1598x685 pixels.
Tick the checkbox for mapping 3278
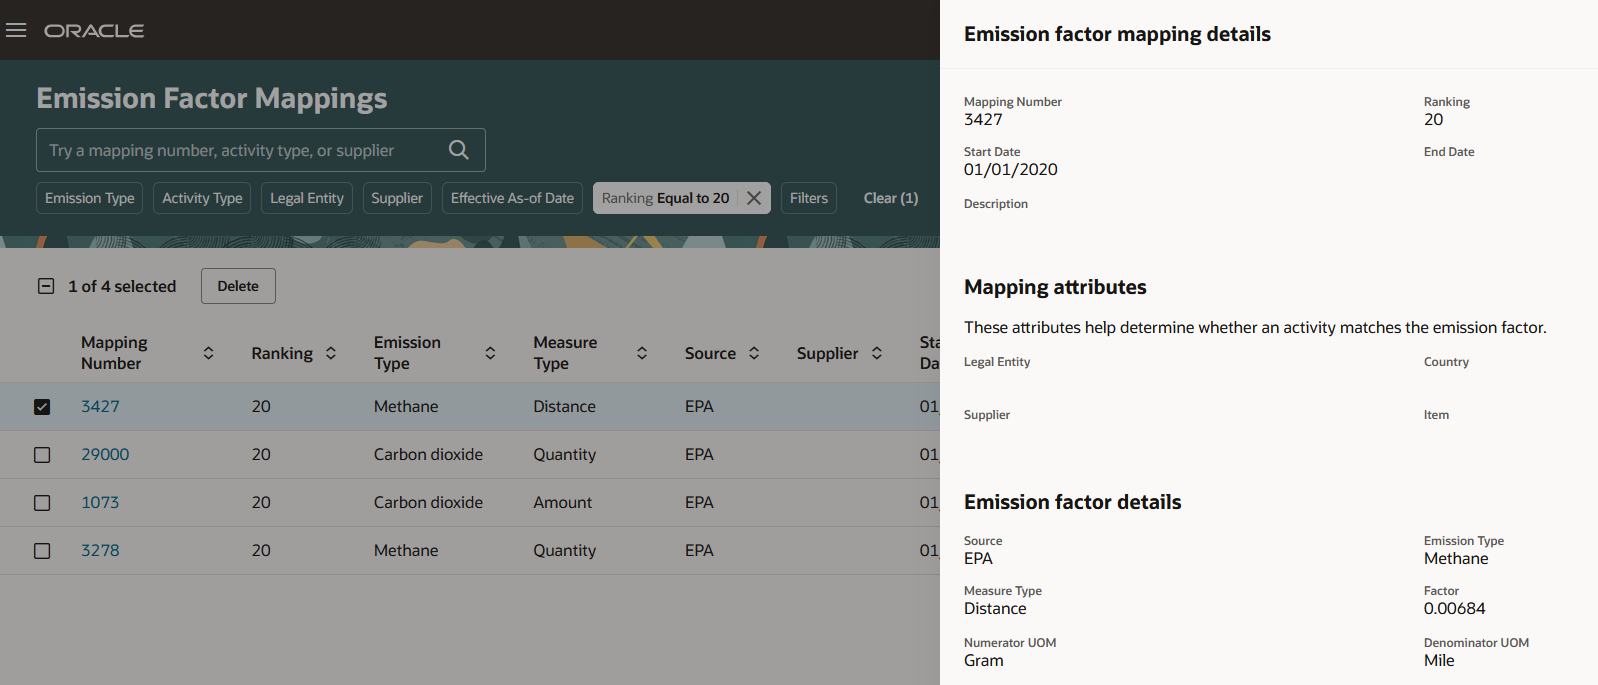coord(42,551)
